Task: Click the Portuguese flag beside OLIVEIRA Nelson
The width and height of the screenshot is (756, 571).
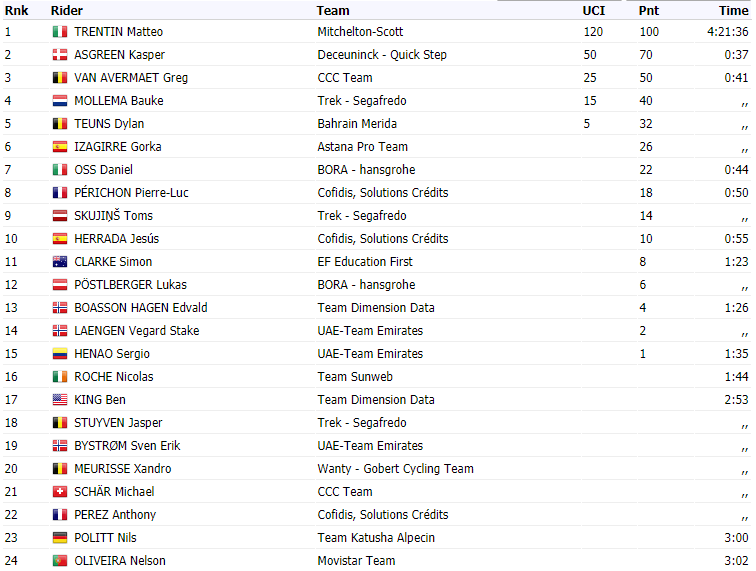Action: pos(59,561)
